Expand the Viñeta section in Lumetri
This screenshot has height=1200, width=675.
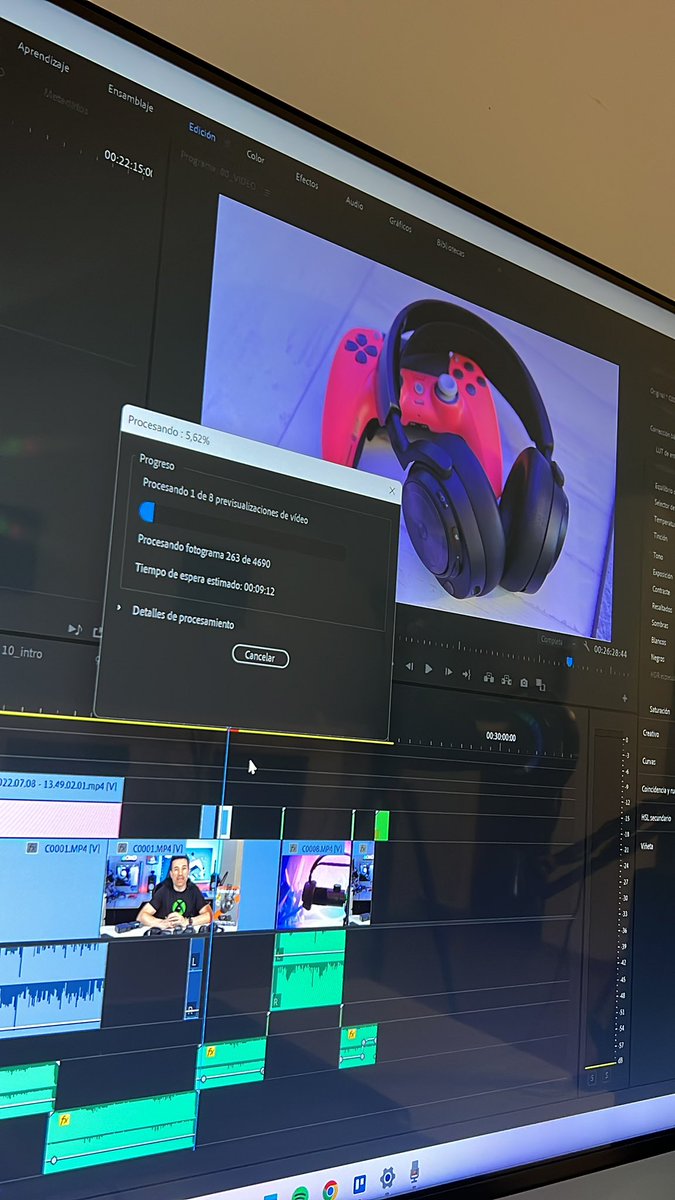(648, 846)
